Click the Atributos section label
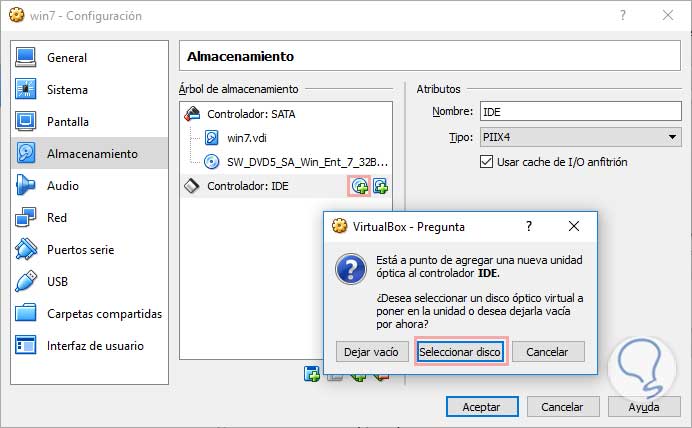Viewport: 692px width, 428px height. 438,89
